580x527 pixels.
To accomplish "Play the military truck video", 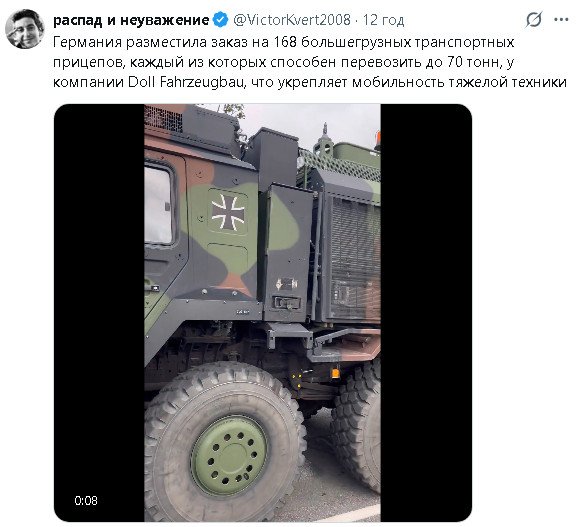I will [x=263, y=313].
